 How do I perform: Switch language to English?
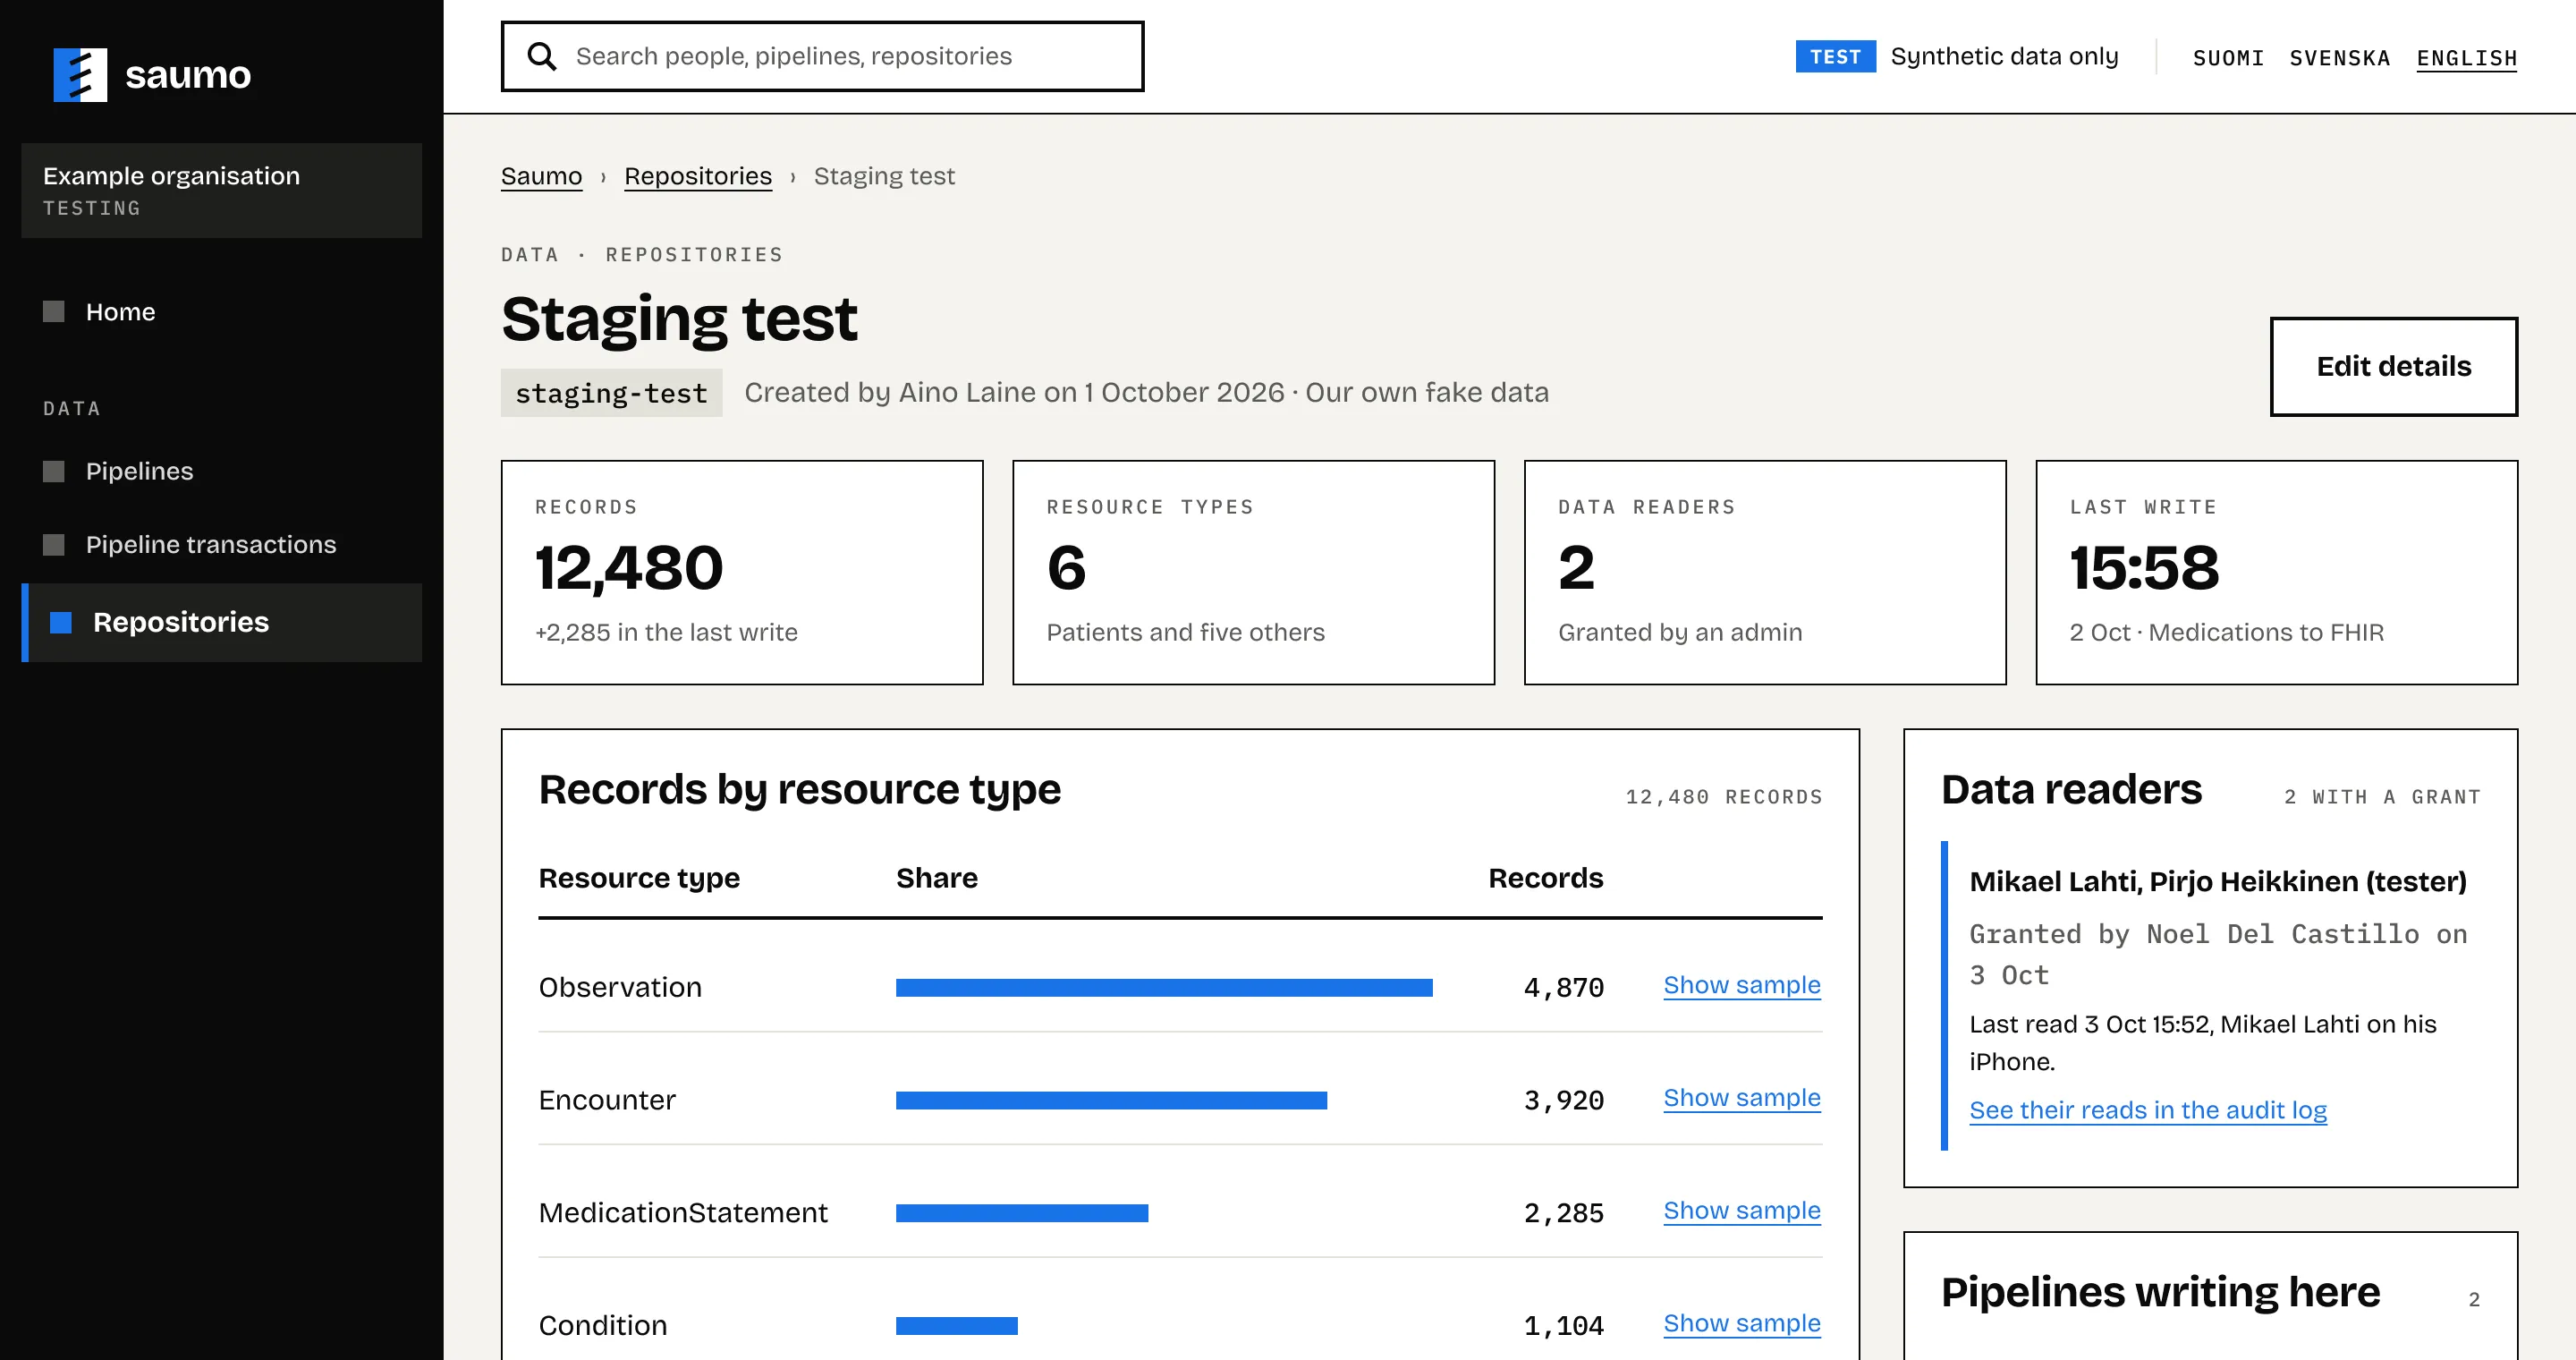[x=2466, y=58]
